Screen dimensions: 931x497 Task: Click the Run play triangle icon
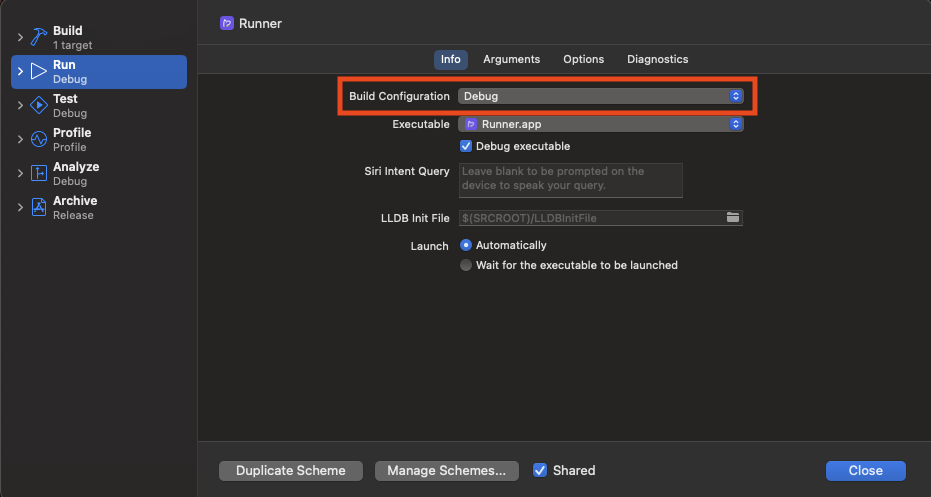[39, 71]
